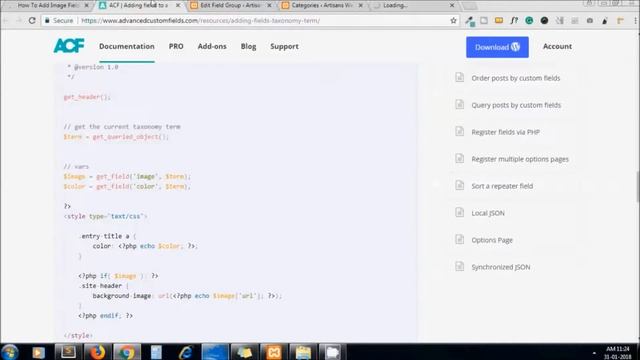Go to the Add-ons page

212,47
